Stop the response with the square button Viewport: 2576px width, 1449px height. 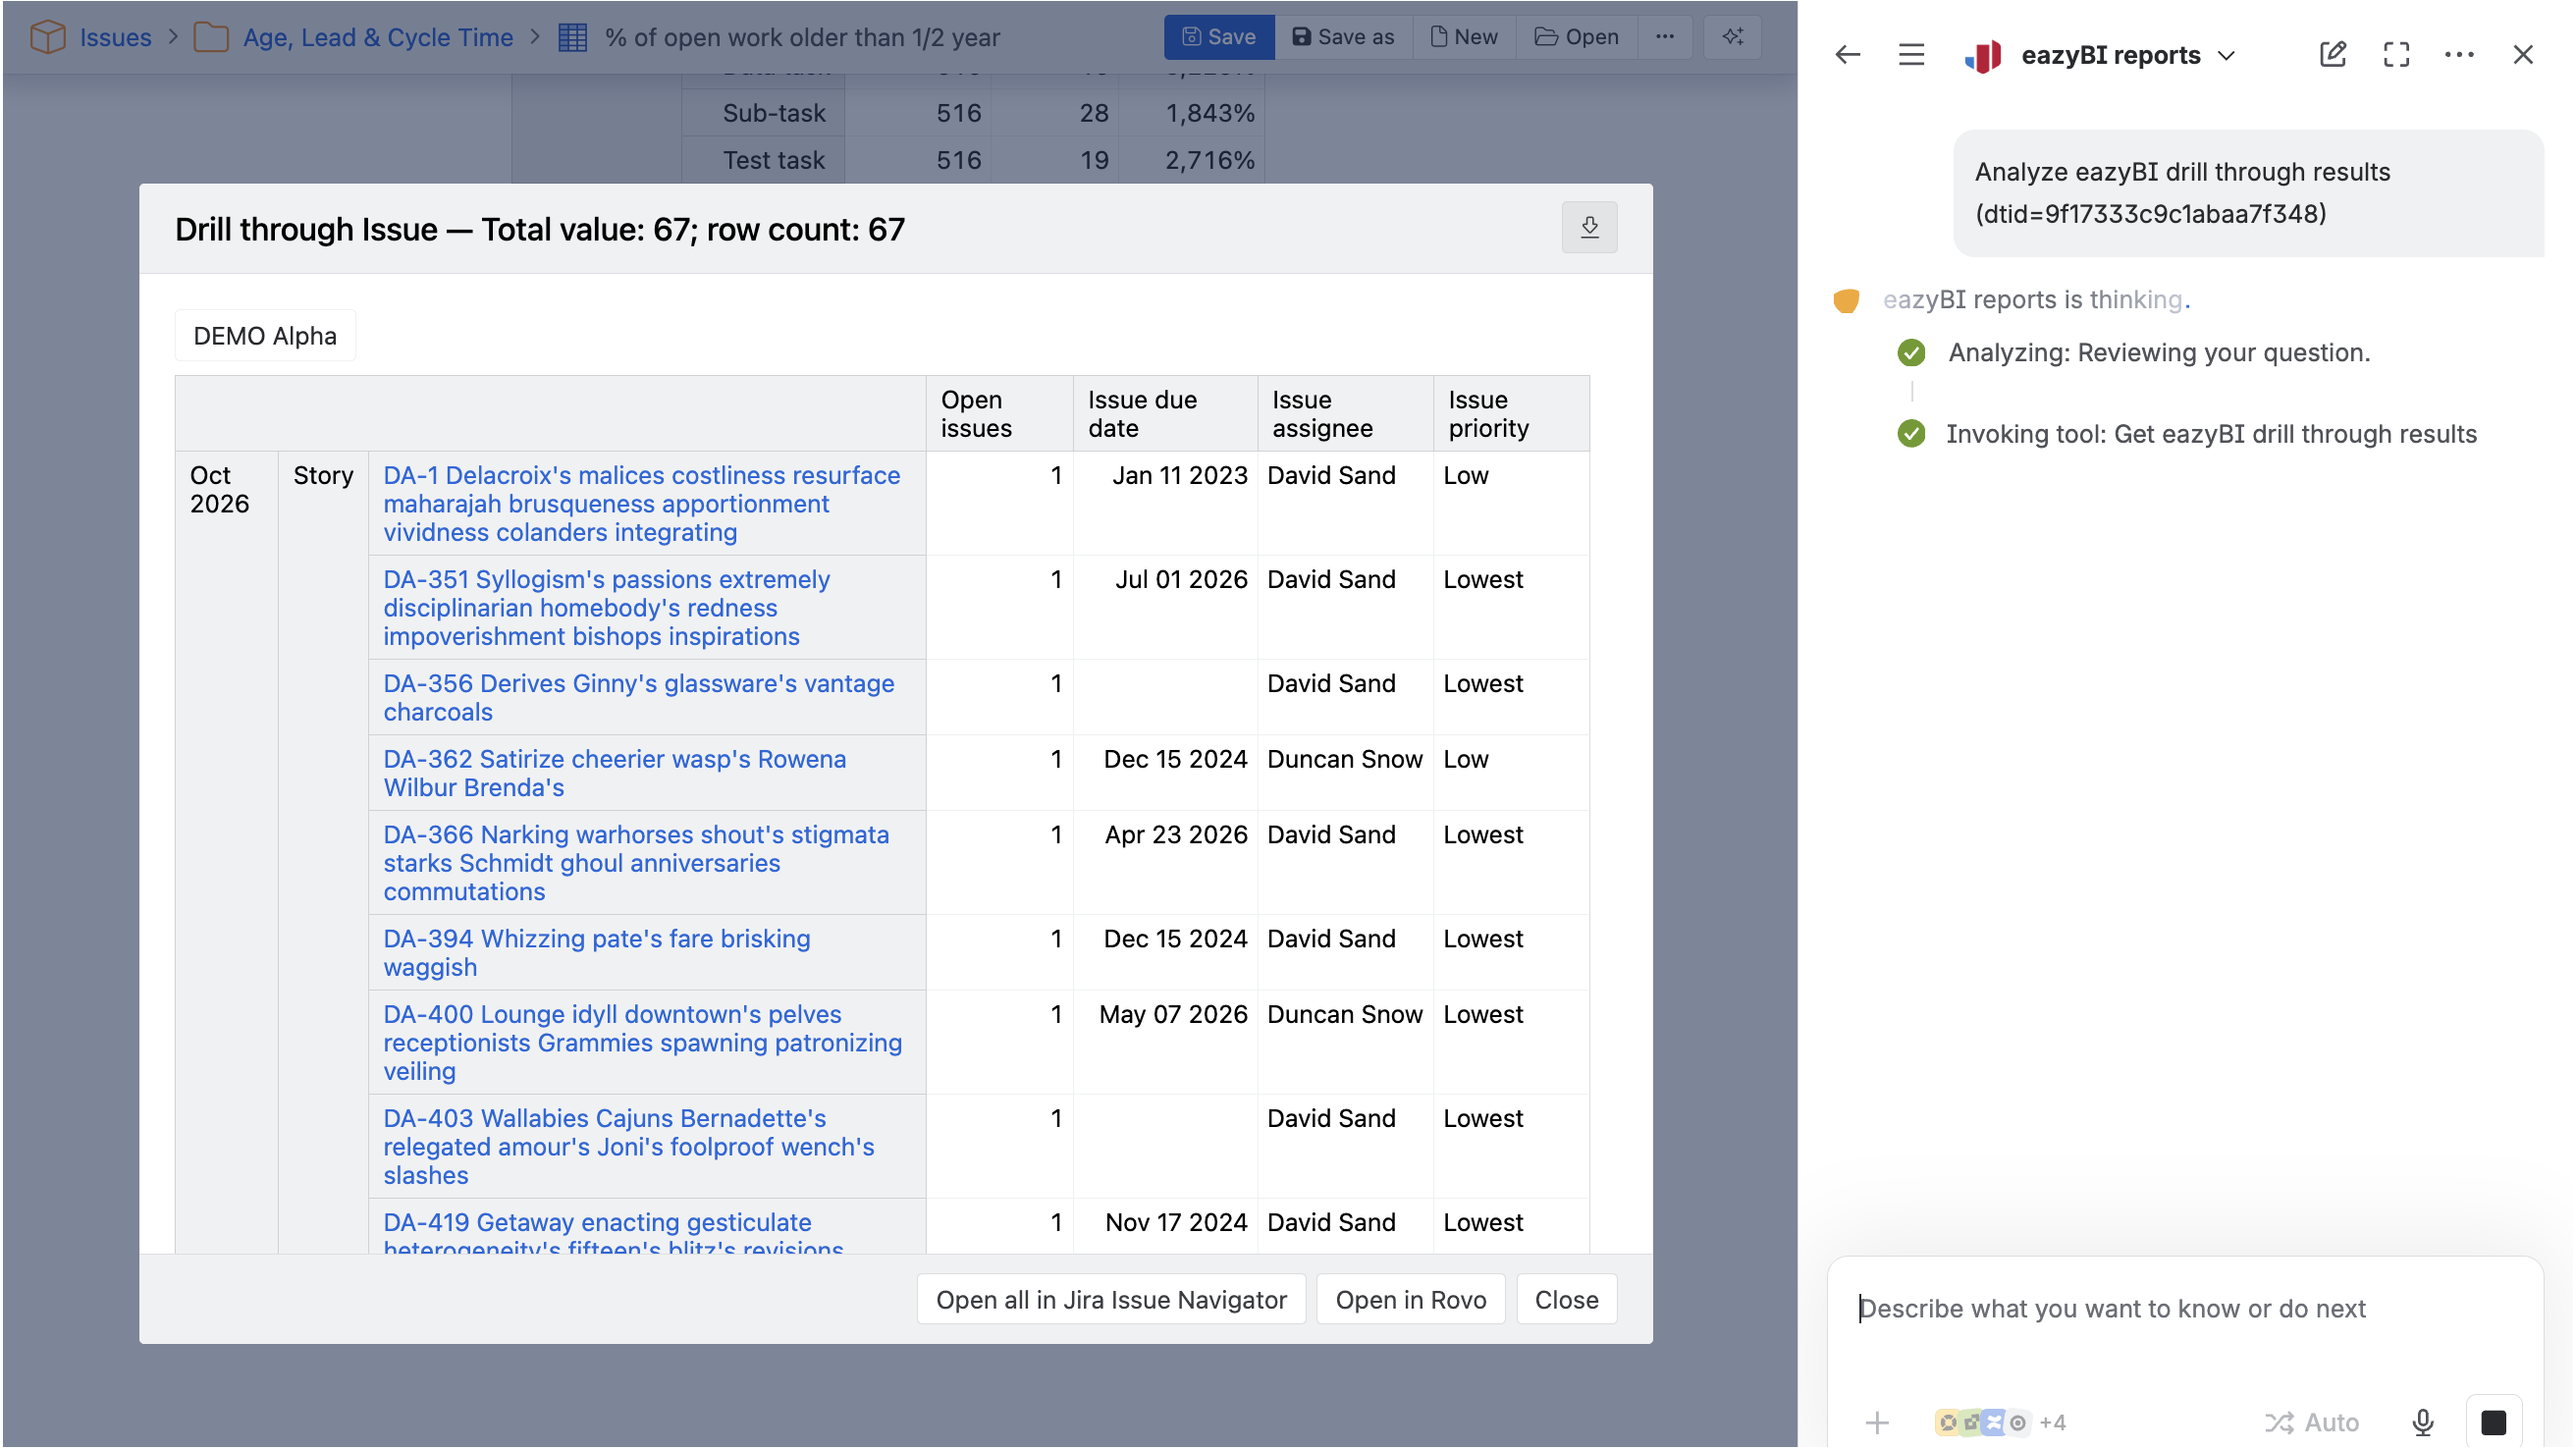pyautogui.click(x=2493, y=1422)
